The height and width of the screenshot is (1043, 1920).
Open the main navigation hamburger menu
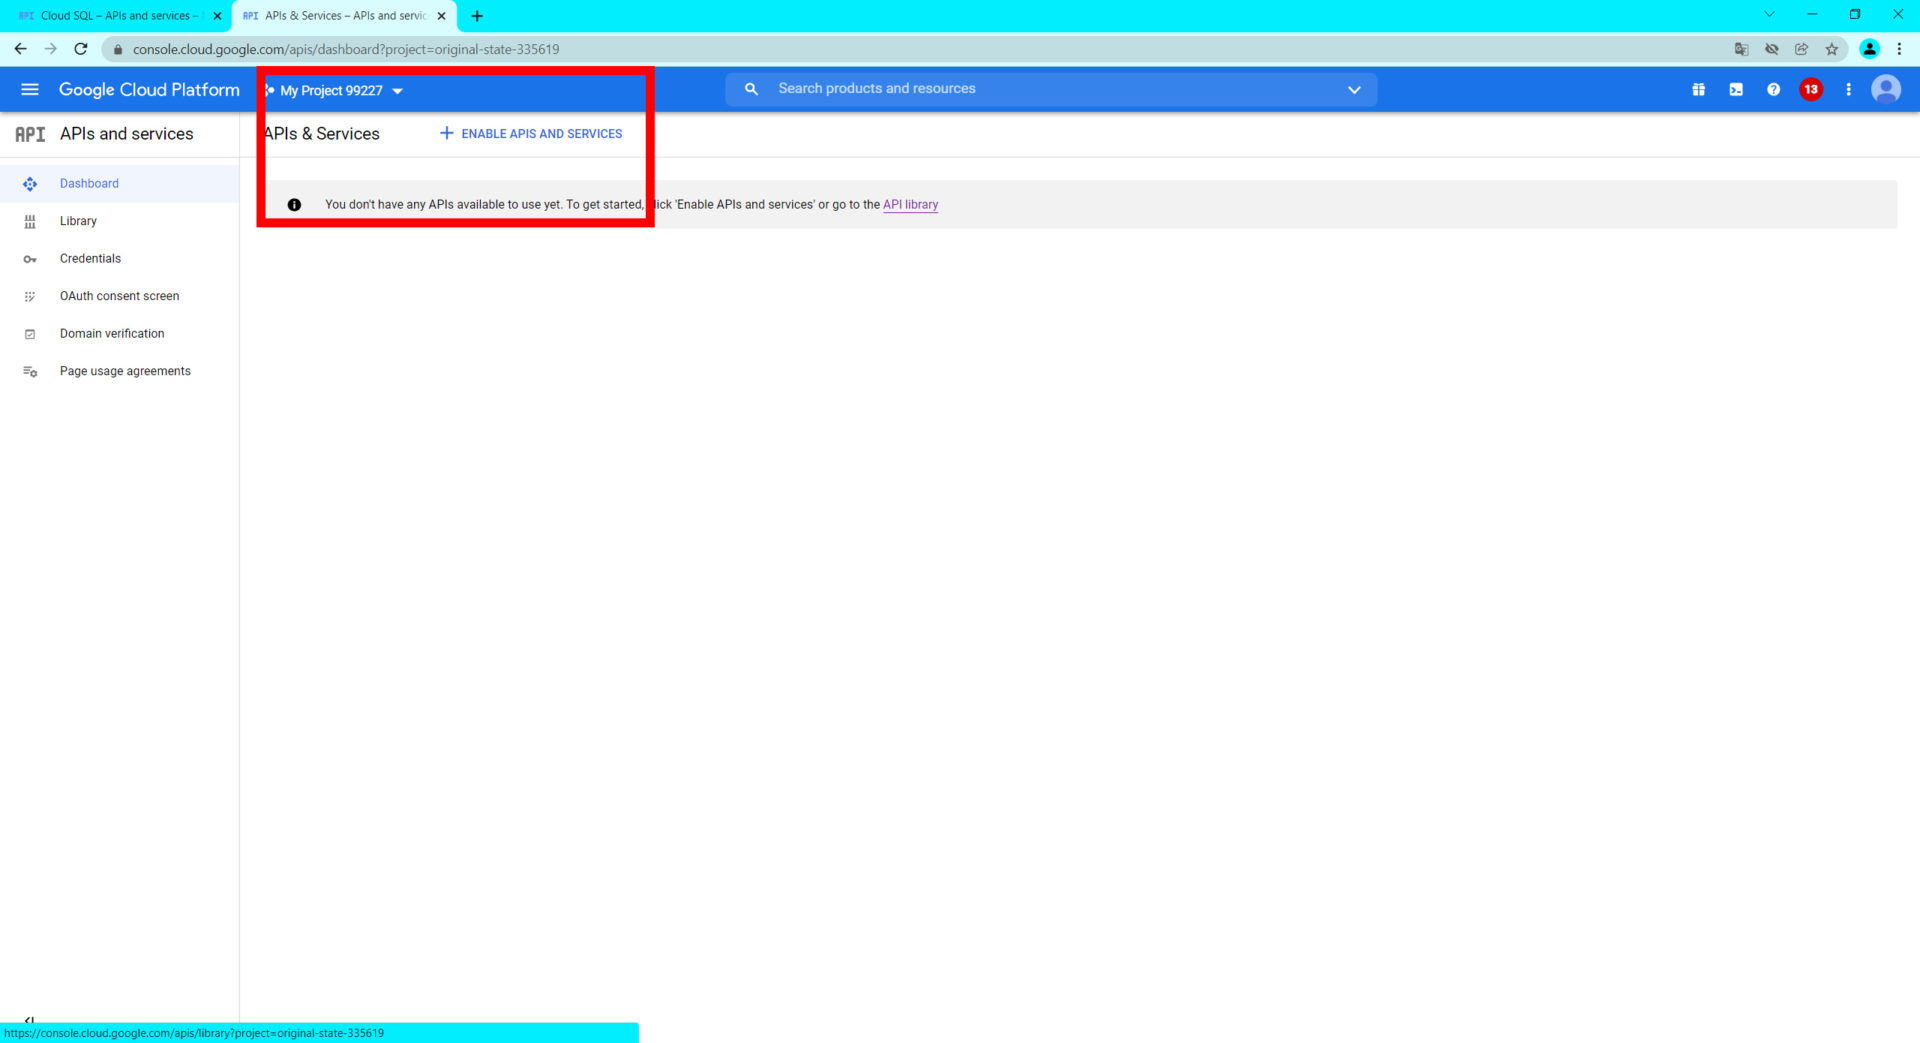coord(30,90)
